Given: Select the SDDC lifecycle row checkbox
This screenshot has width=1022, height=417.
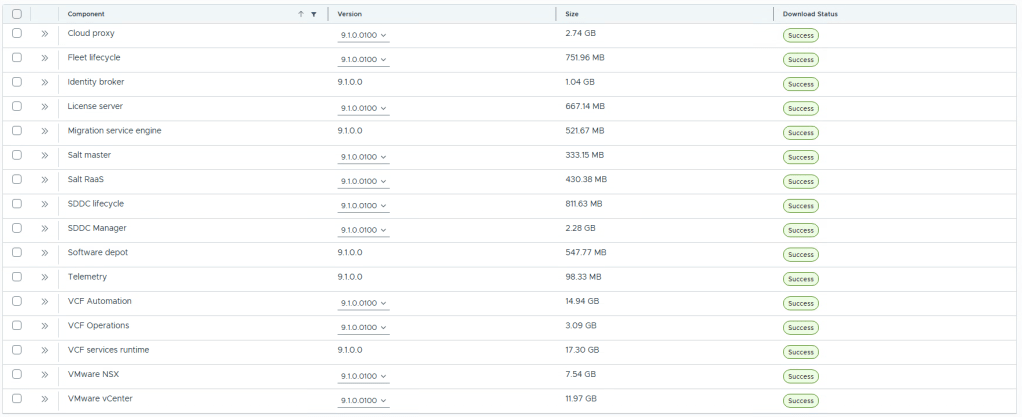Looking at the screenshot, I should 17,204.
